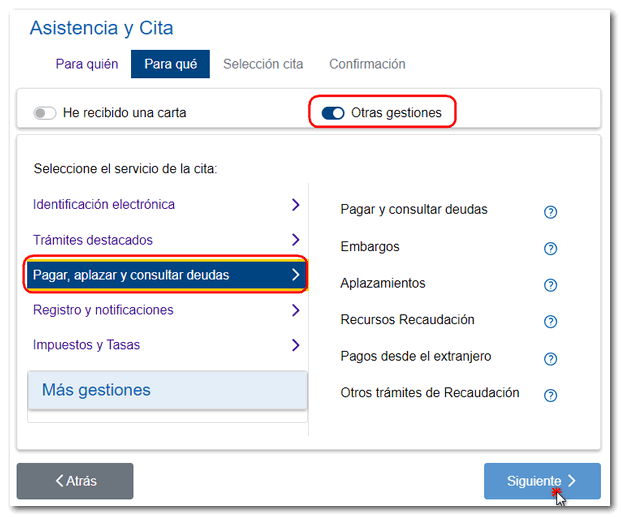Choose Recursos Recaudación option
Viewport: 621px width, 517px height.
(407, 319)
